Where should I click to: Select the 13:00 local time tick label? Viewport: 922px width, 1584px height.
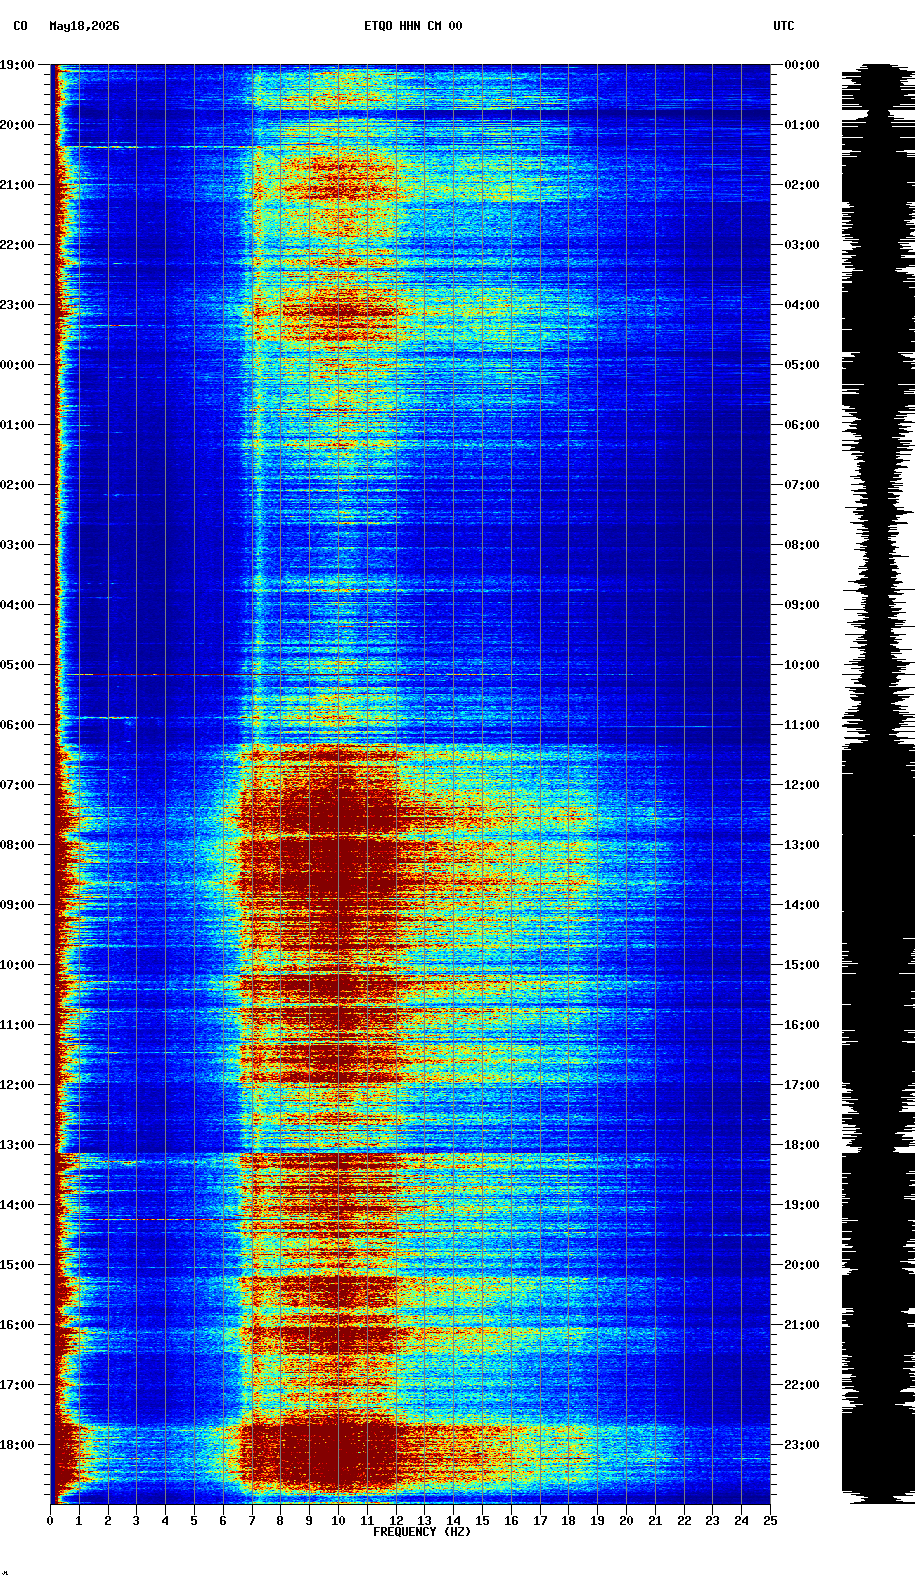tap(17, 1145)
